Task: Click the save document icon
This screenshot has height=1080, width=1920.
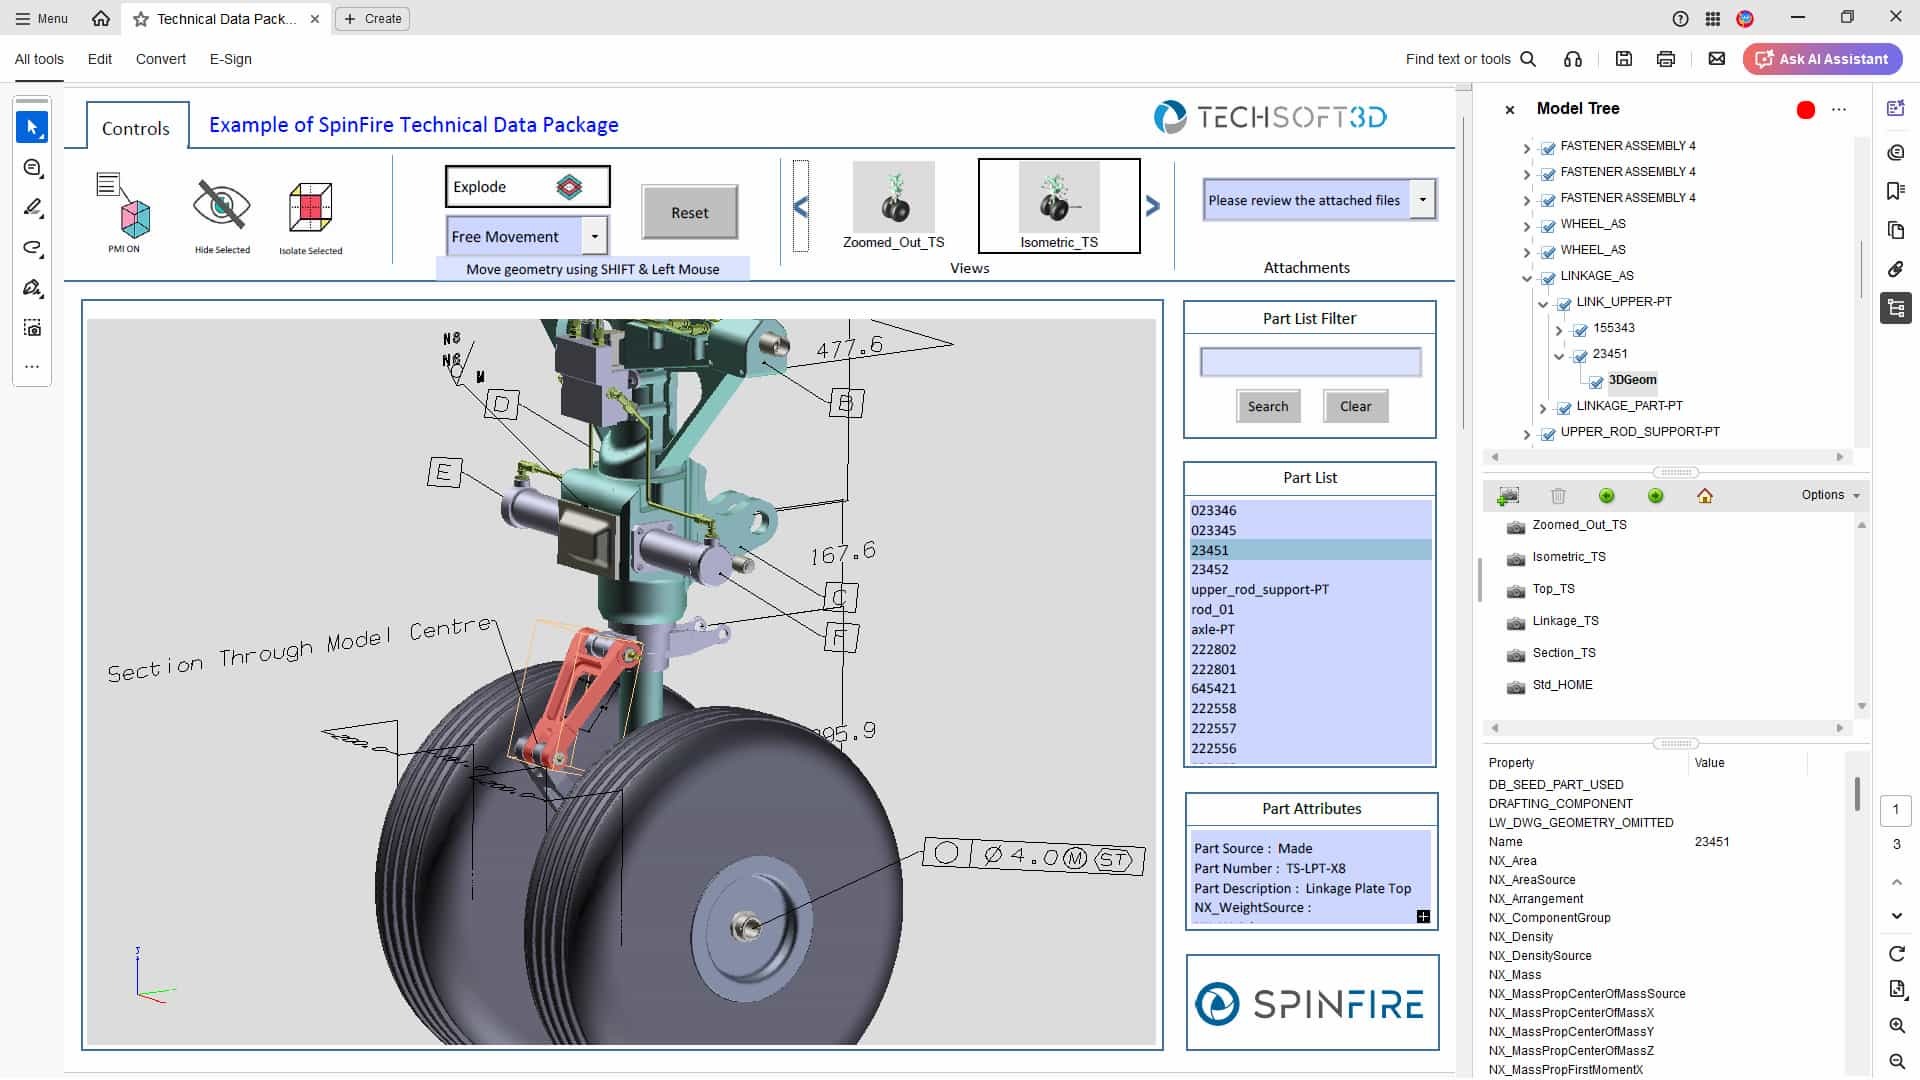Action: pos(1624,59)
